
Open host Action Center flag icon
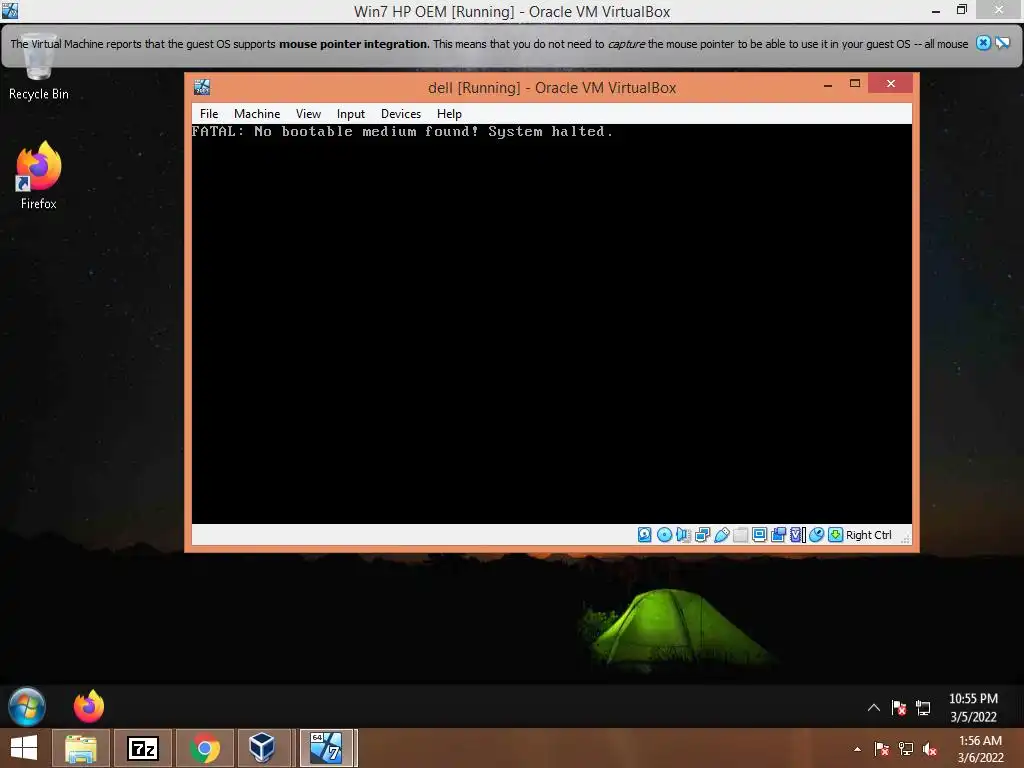(x=881, y=749)
